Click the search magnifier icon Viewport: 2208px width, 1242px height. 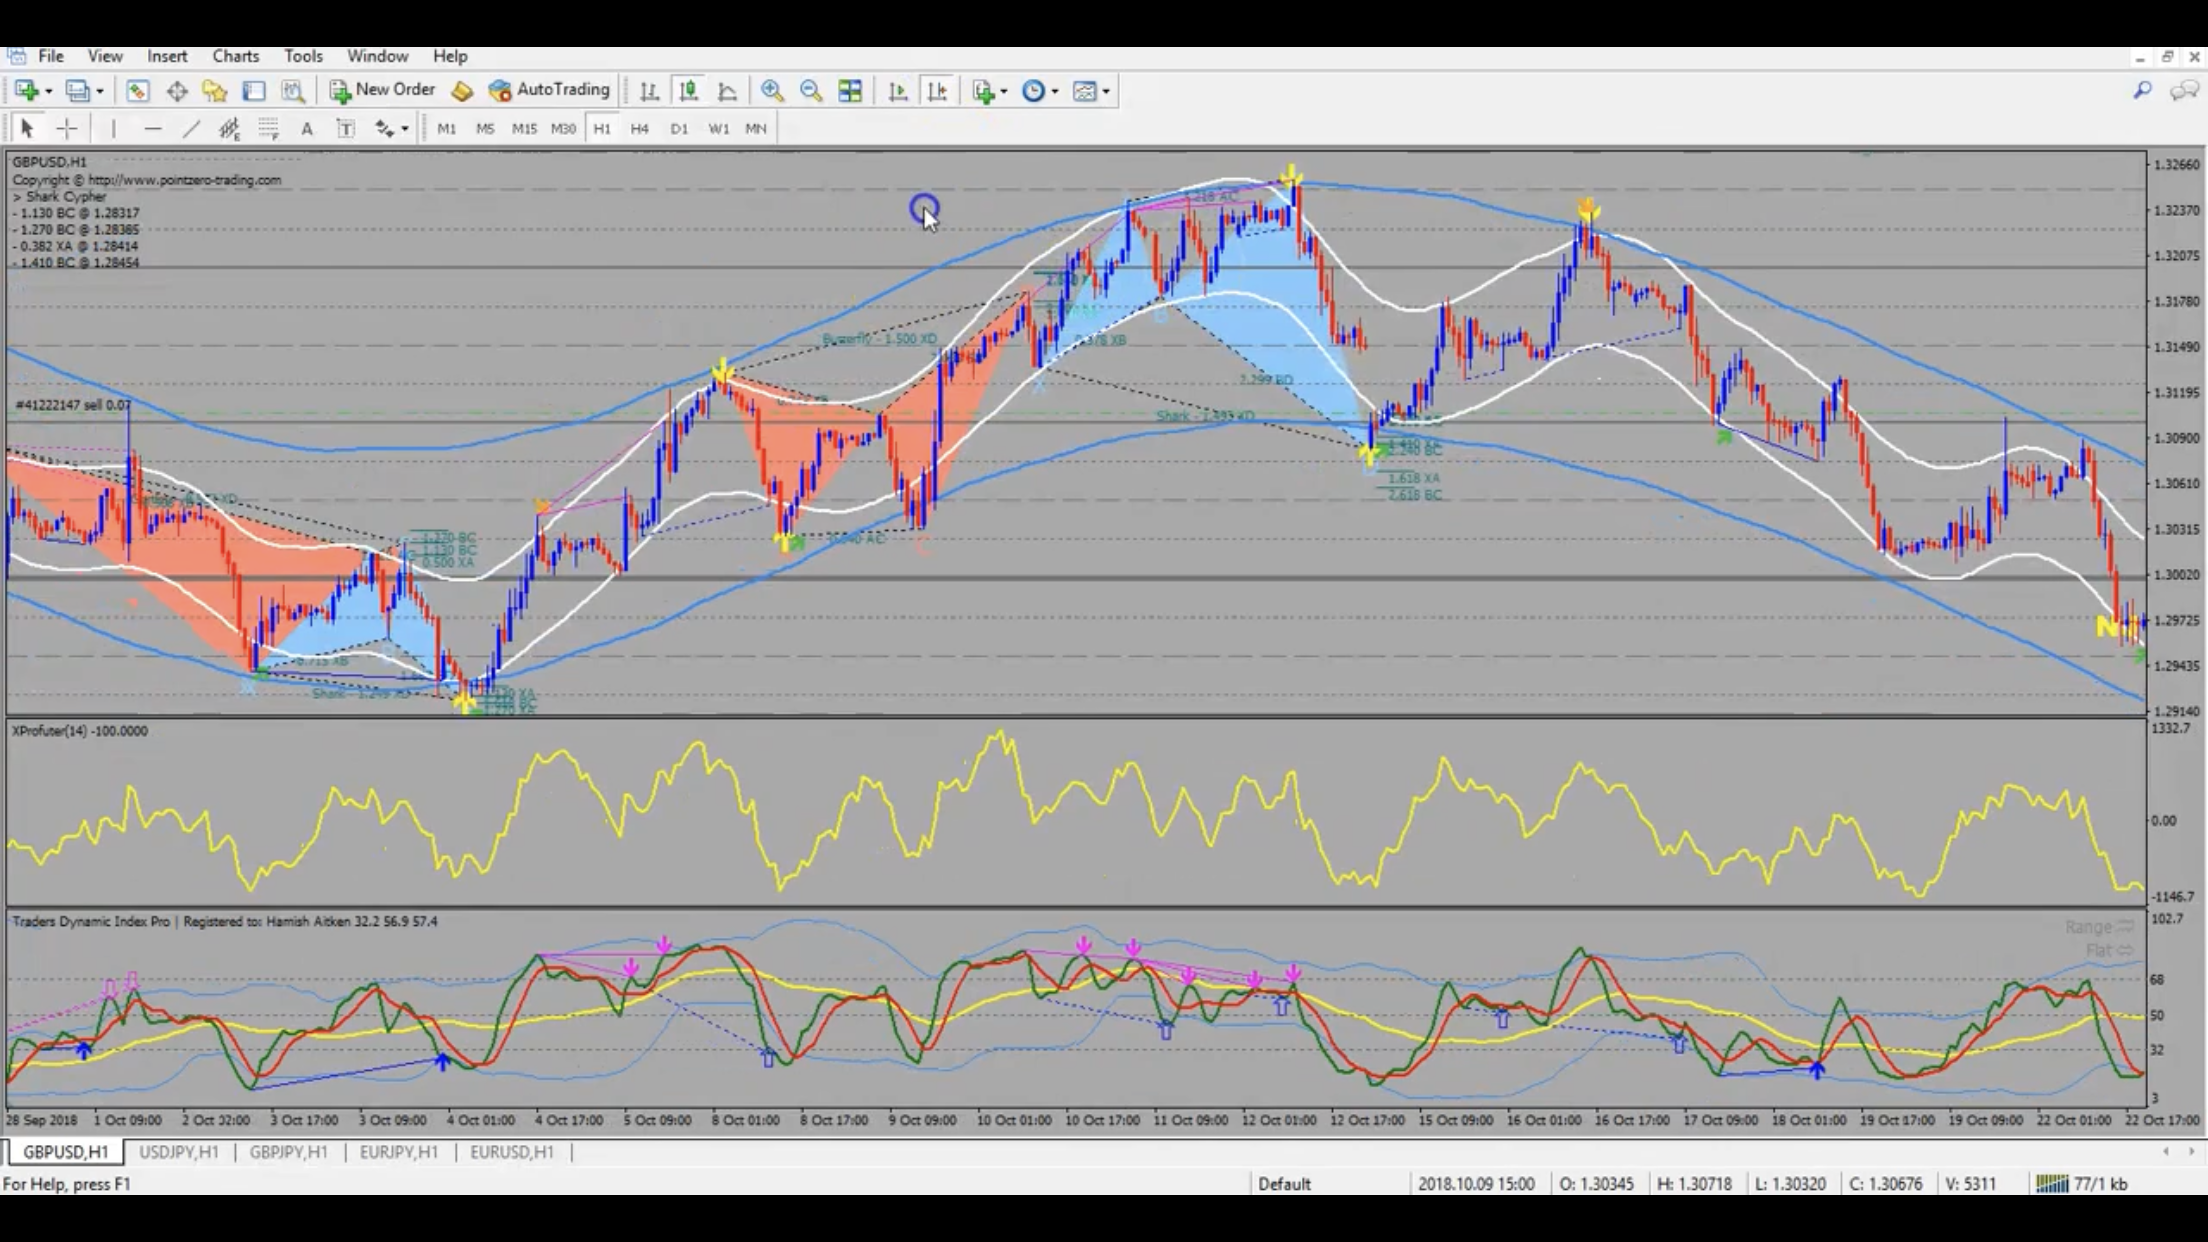[x=2142, y=91]
